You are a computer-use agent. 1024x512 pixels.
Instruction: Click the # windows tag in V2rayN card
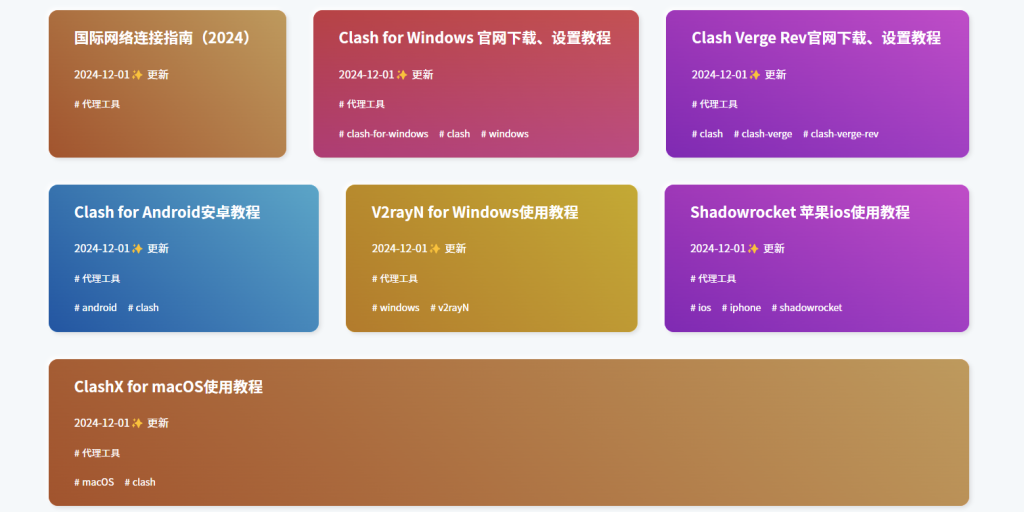tap(396, 308)
